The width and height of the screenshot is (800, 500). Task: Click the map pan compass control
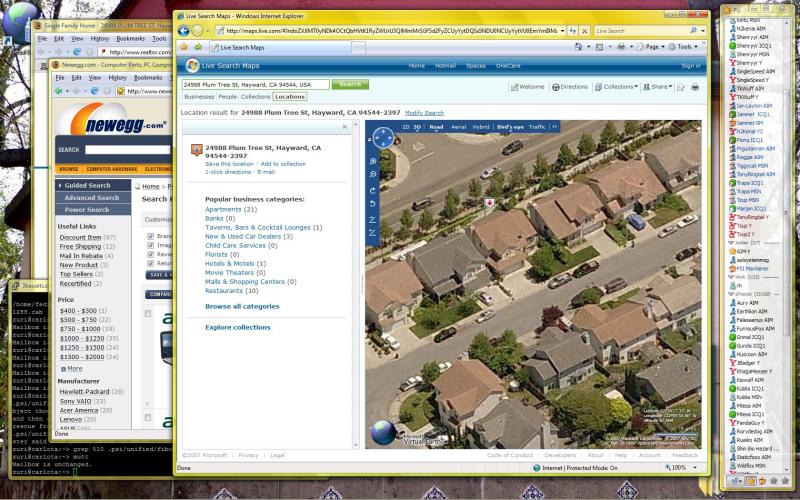382,137
